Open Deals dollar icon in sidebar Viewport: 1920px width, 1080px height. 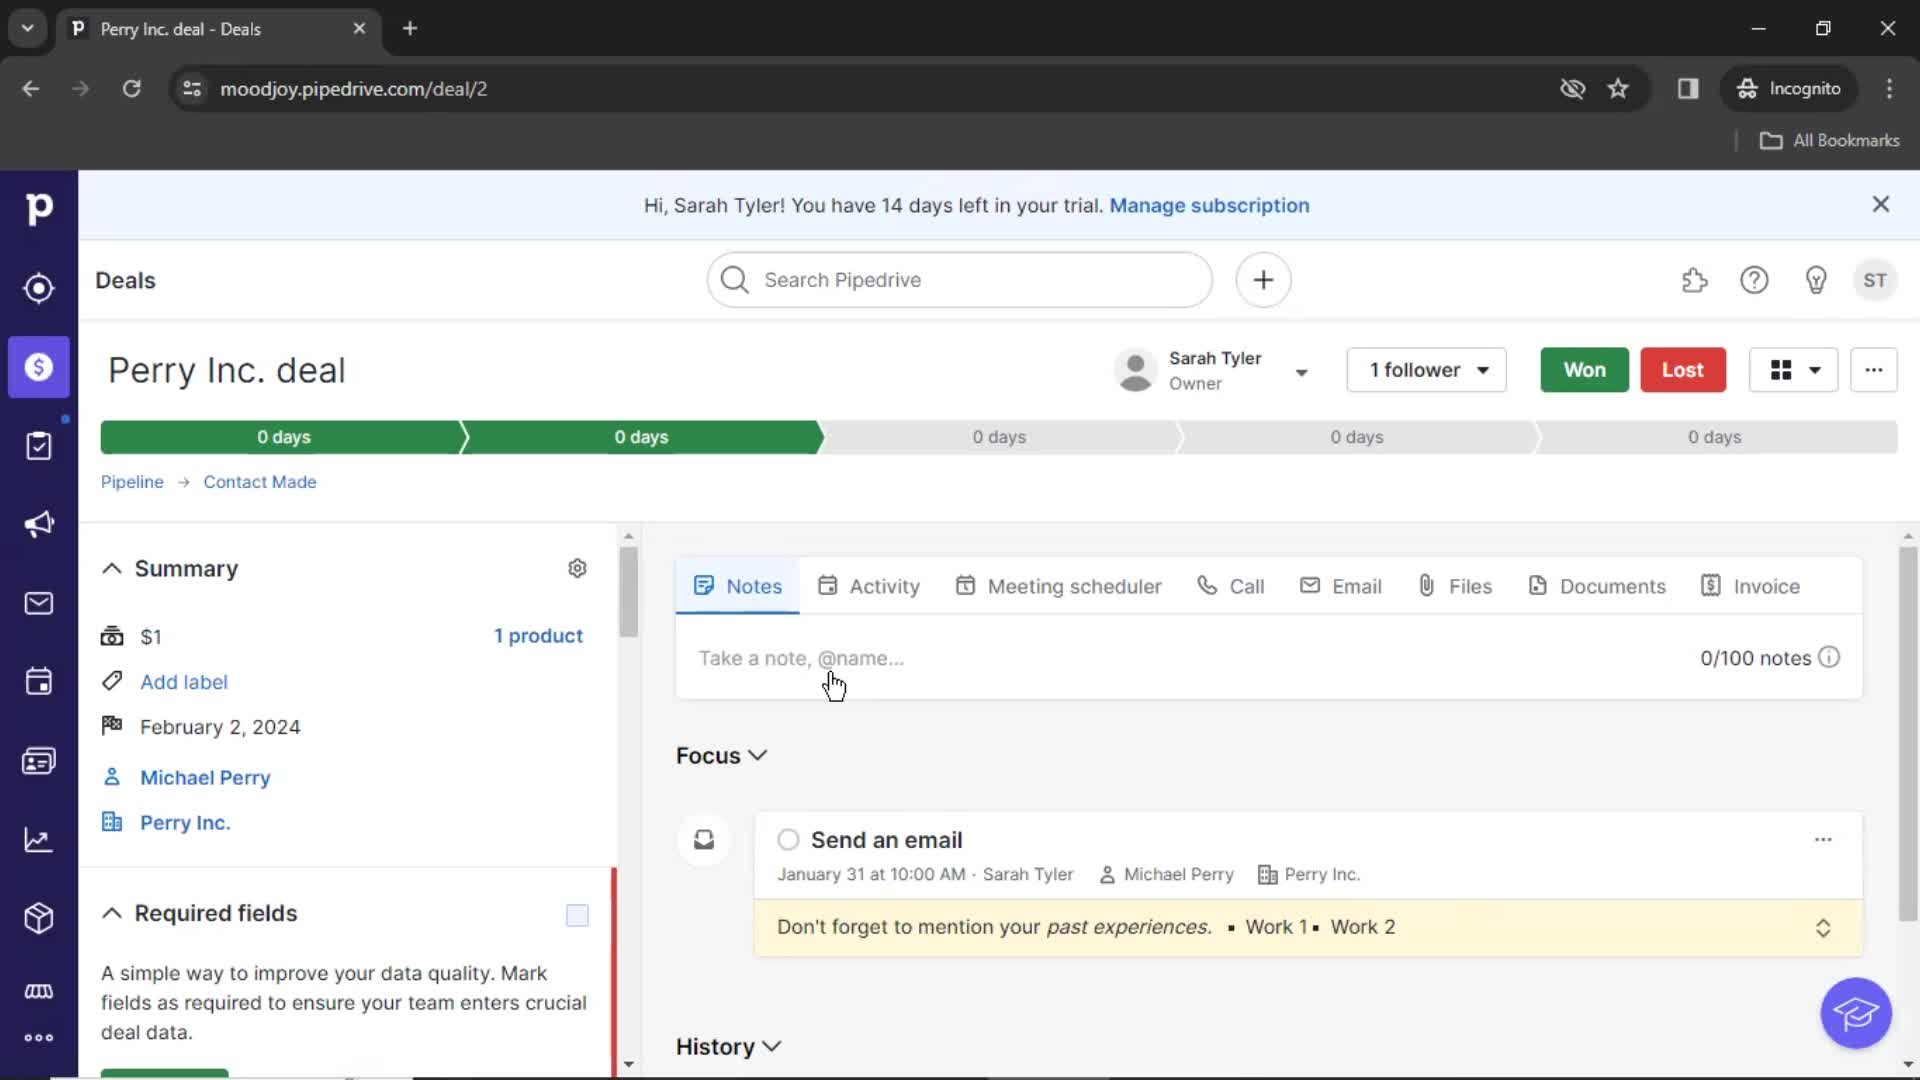(x=39, y=367)
